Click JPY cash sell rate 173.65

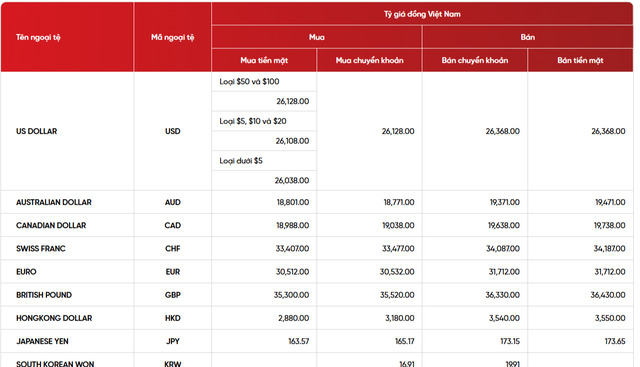point(615,342)
